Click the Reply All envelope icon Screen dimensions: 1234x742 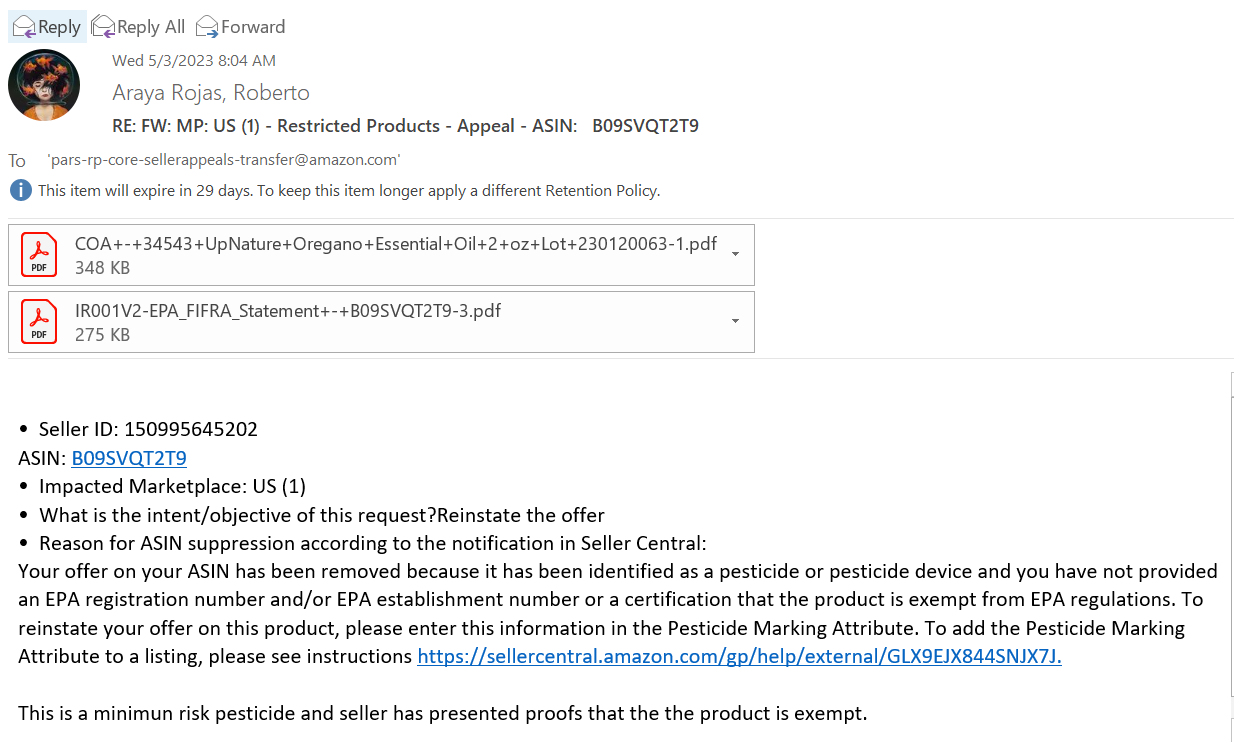(x=103, y=27)
